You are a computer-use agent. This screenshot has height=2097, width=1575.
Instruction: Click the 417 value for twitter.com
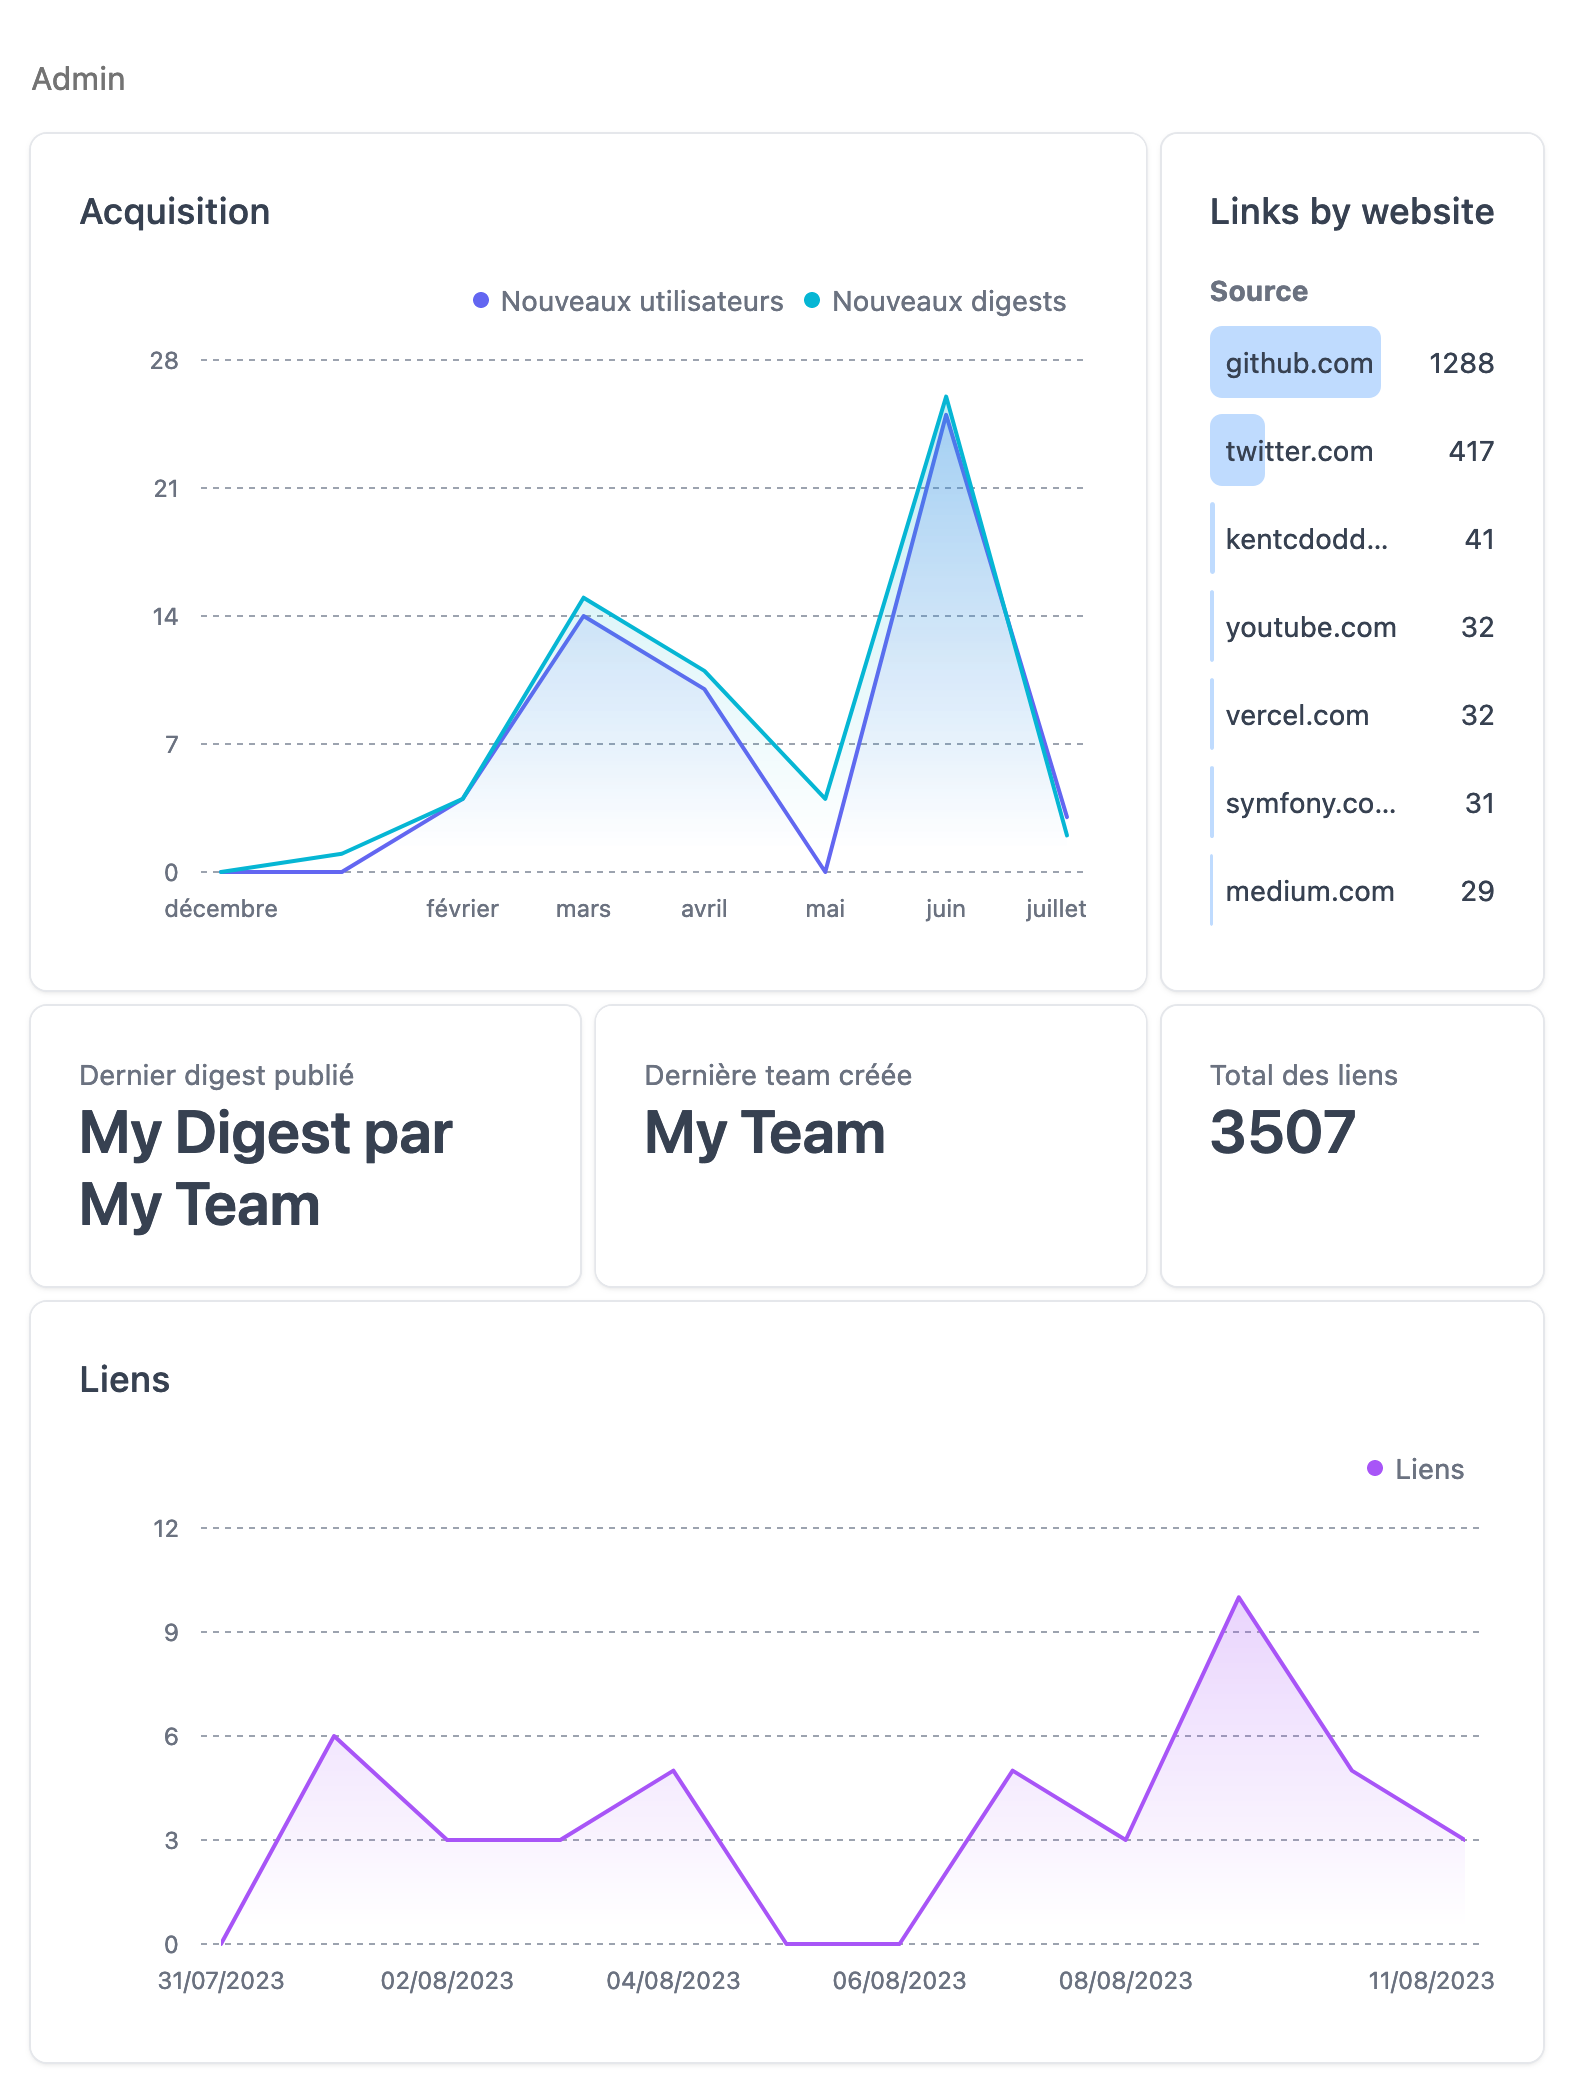coord(1471,451)
